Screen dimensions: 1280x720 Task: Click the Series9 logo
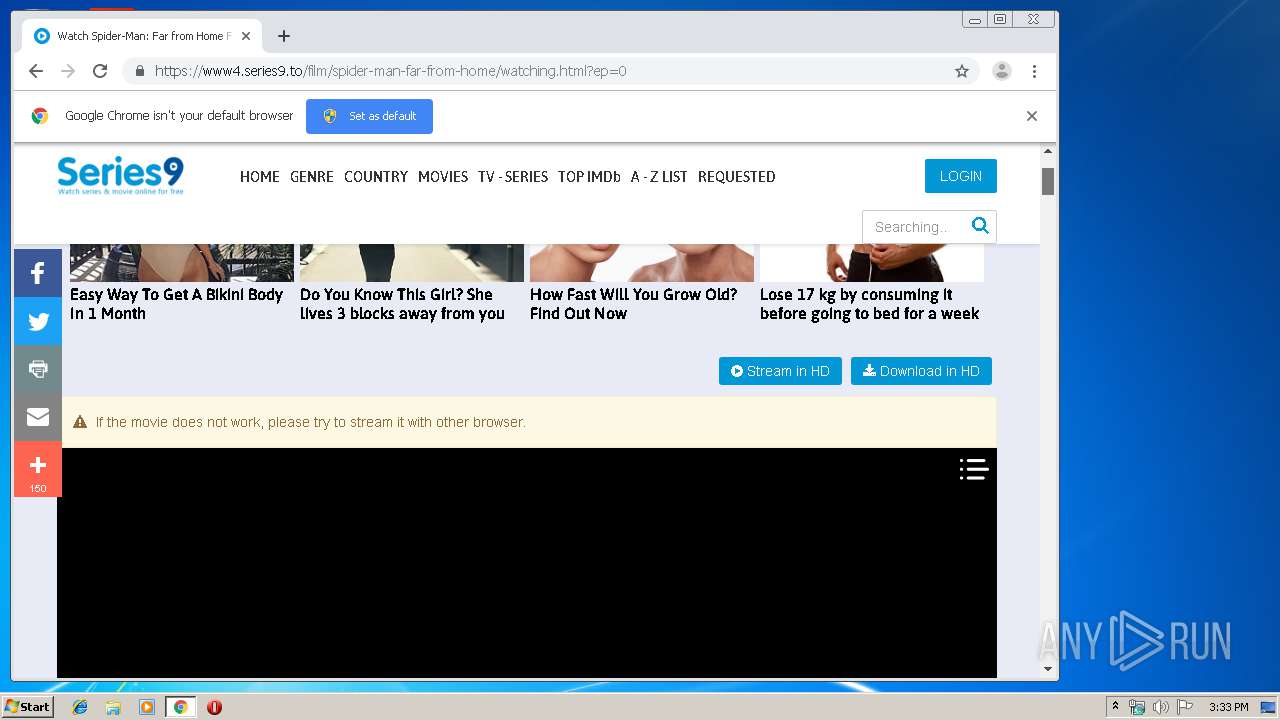coord(120,175)
